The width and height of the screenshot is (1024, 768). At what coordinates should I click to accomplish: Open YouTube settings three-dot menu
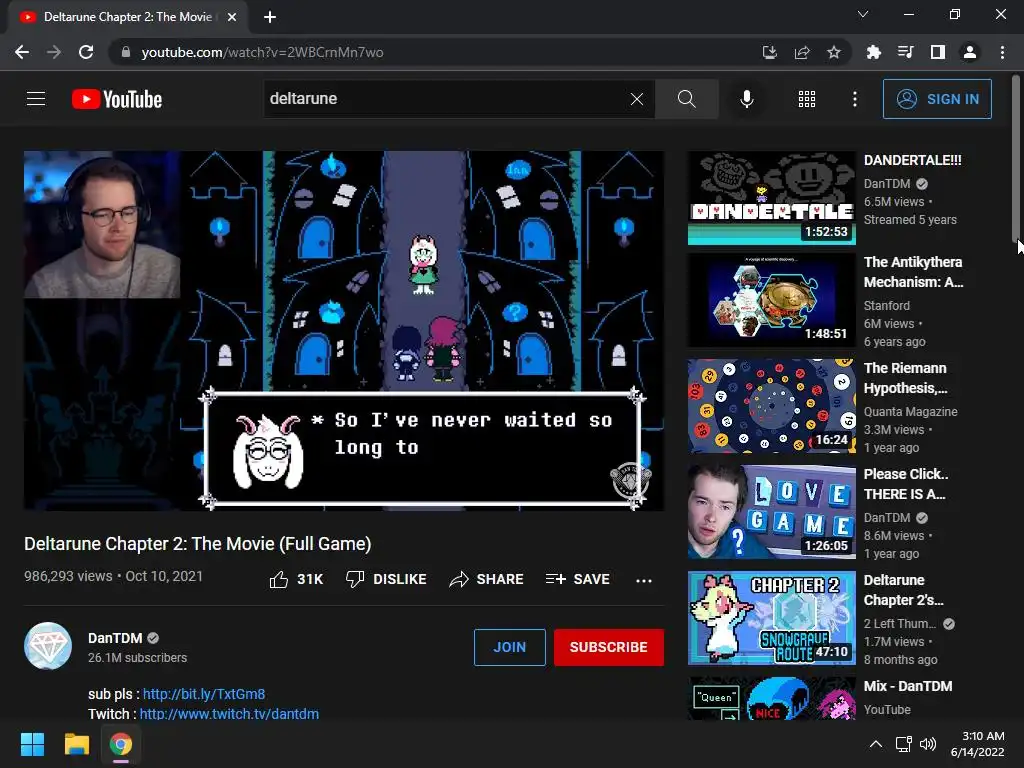[x=855, y=99]
